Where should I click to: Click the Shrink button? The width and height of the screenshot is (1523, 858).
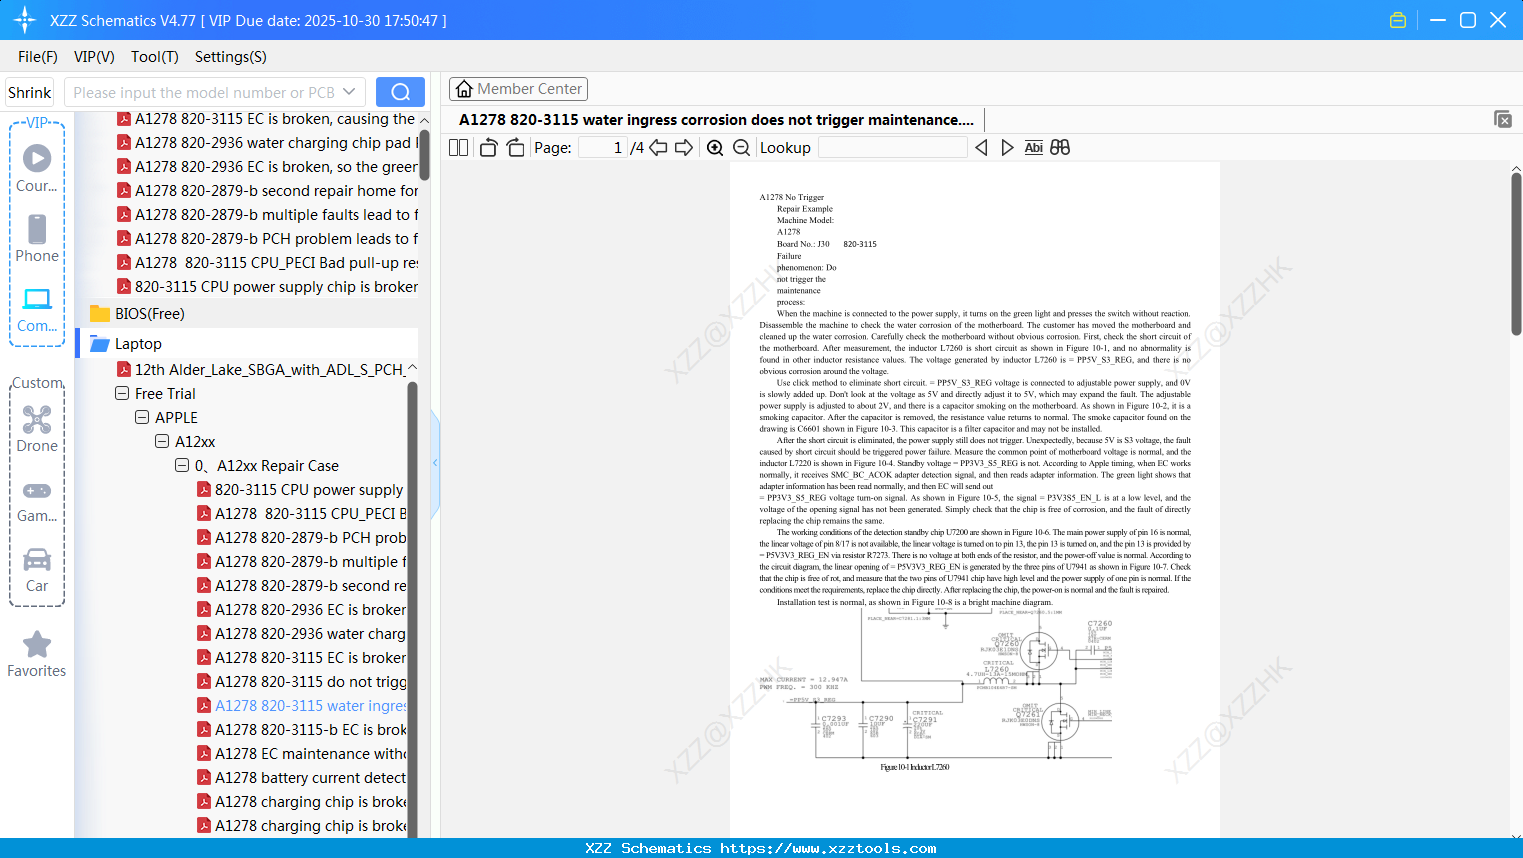point(30,92)
